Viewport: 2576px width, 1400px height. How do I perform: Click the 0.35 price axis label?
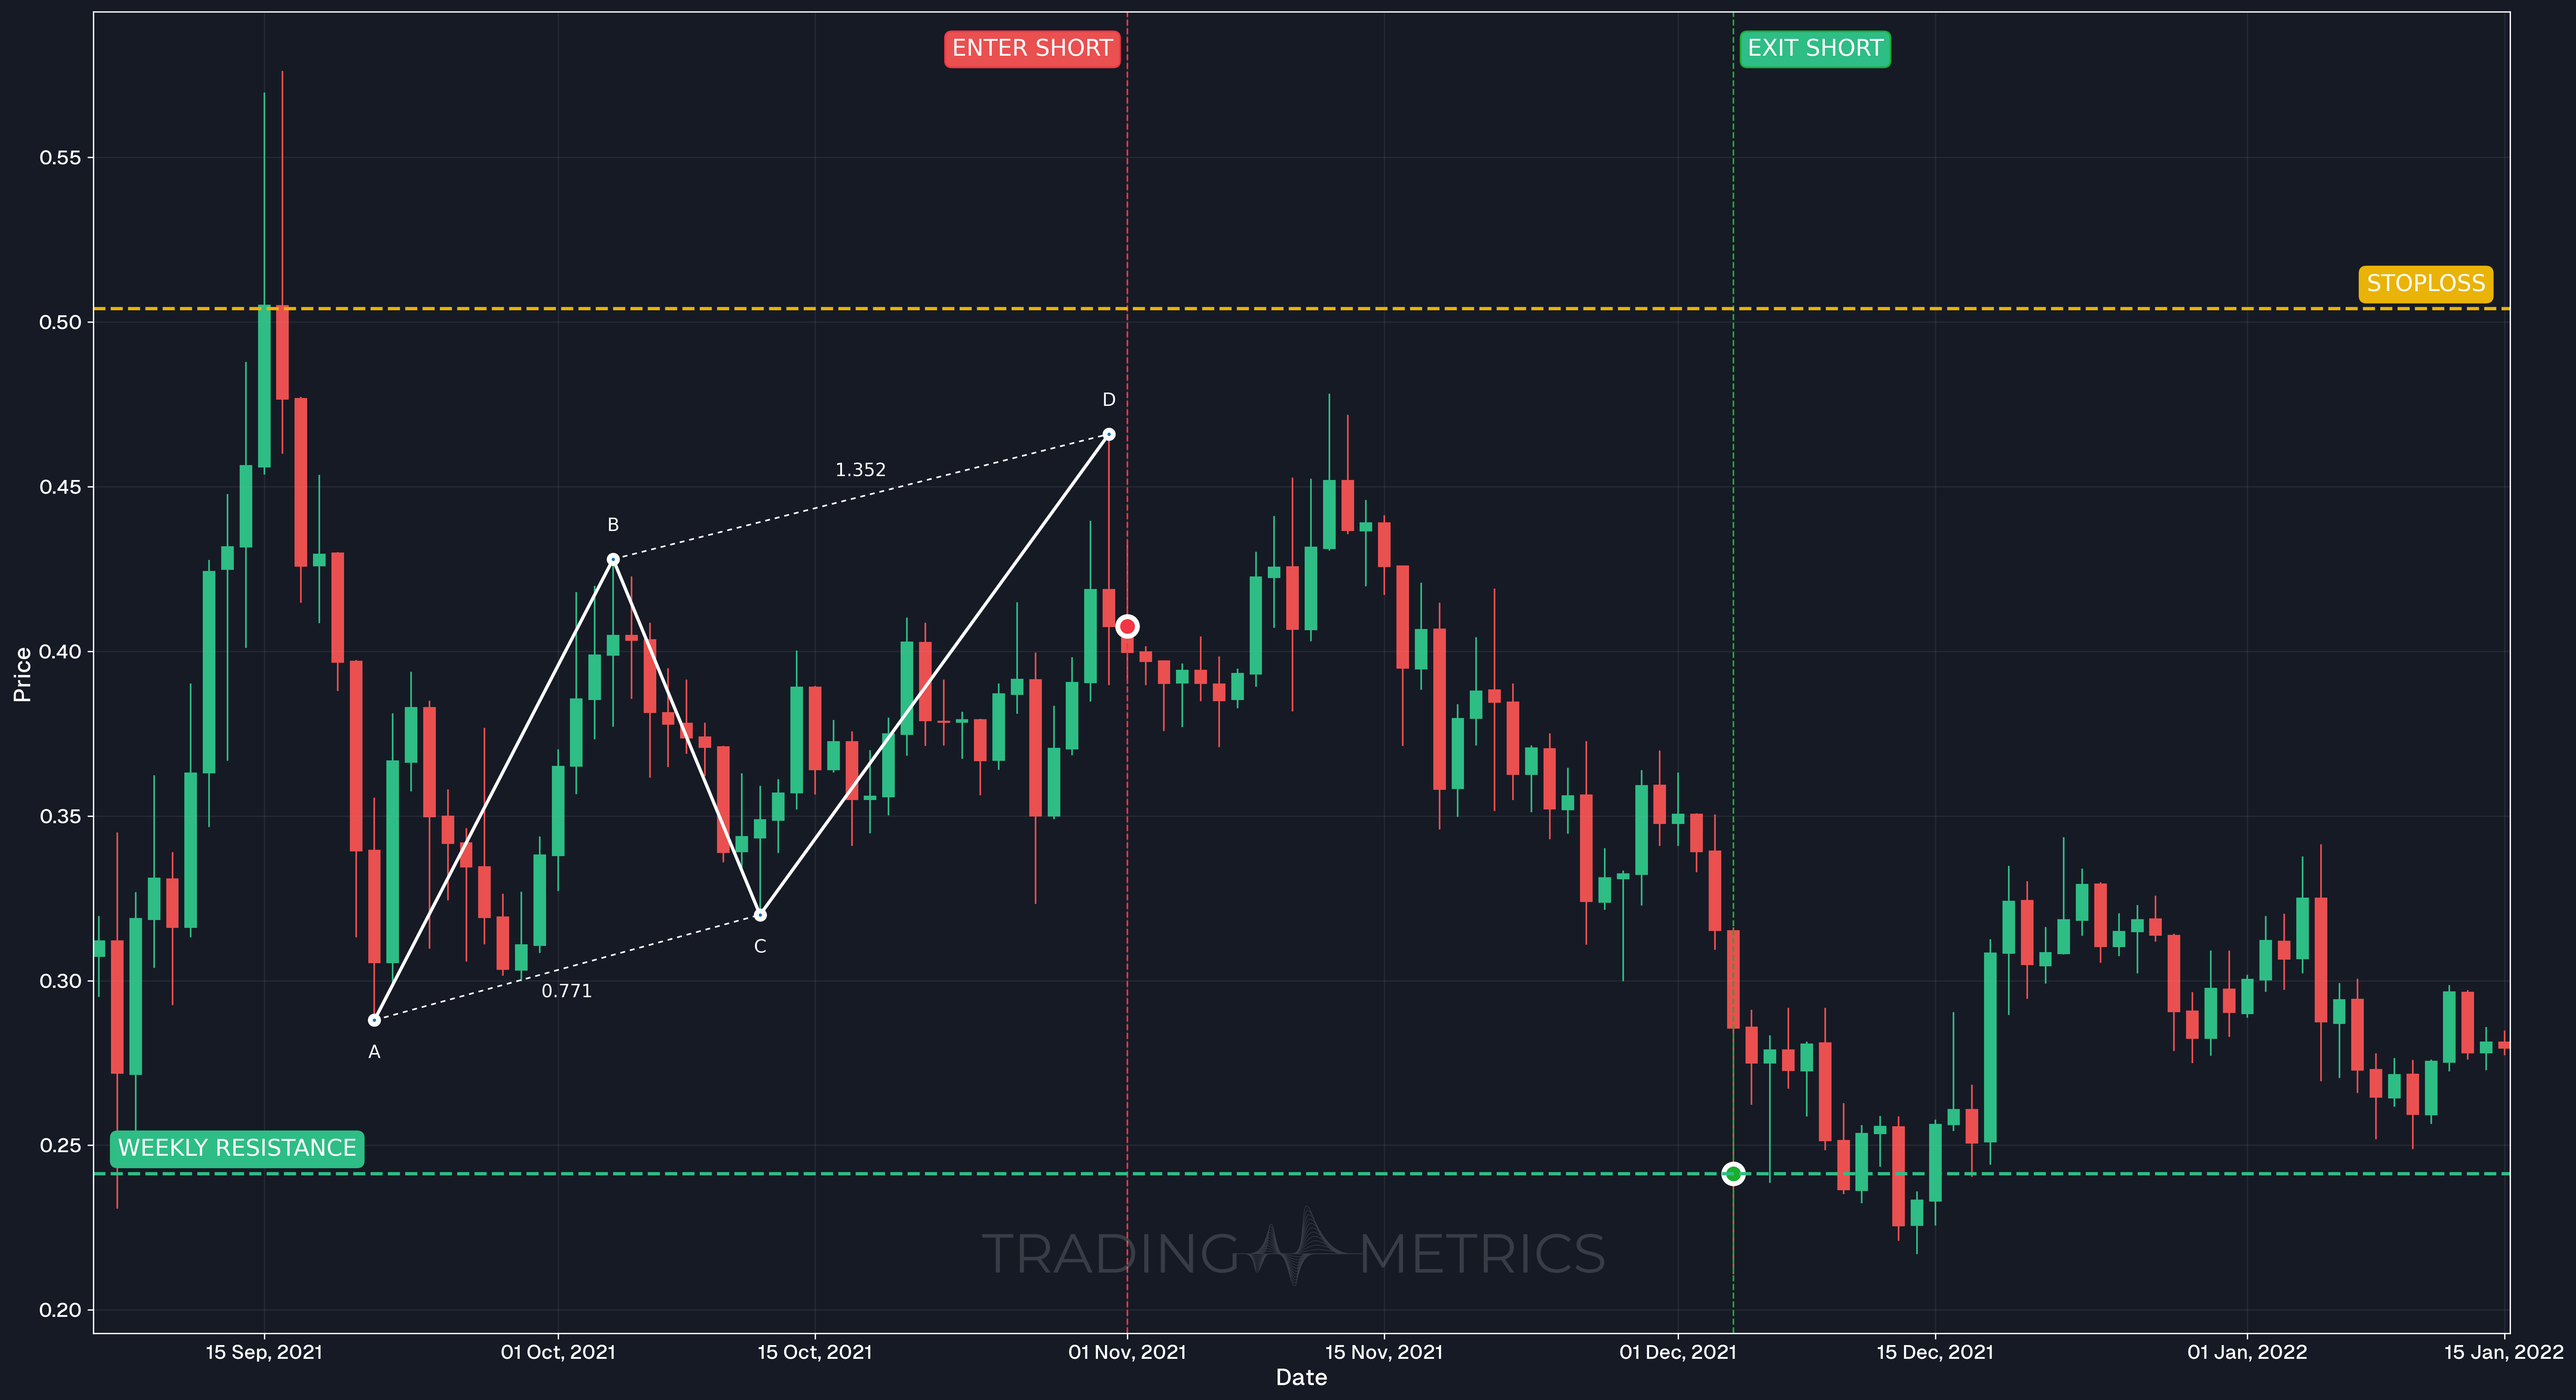tap(60, 816)
